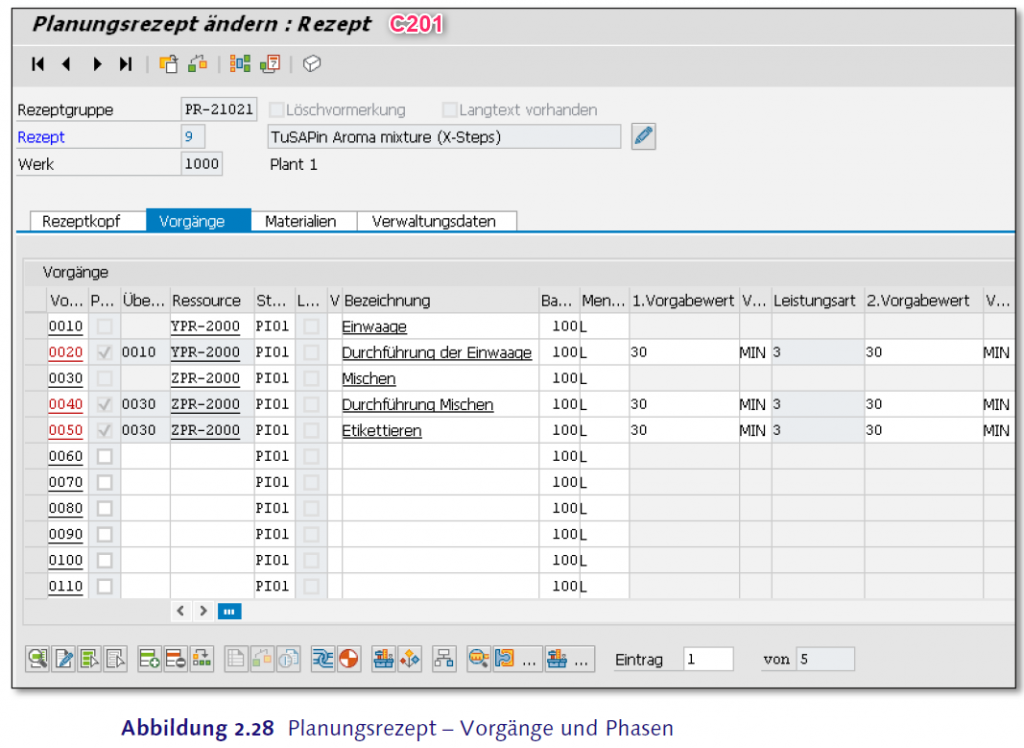Click the insert row icon with green plus
The image size is (1024, 748).
click(x=150, y=658)
